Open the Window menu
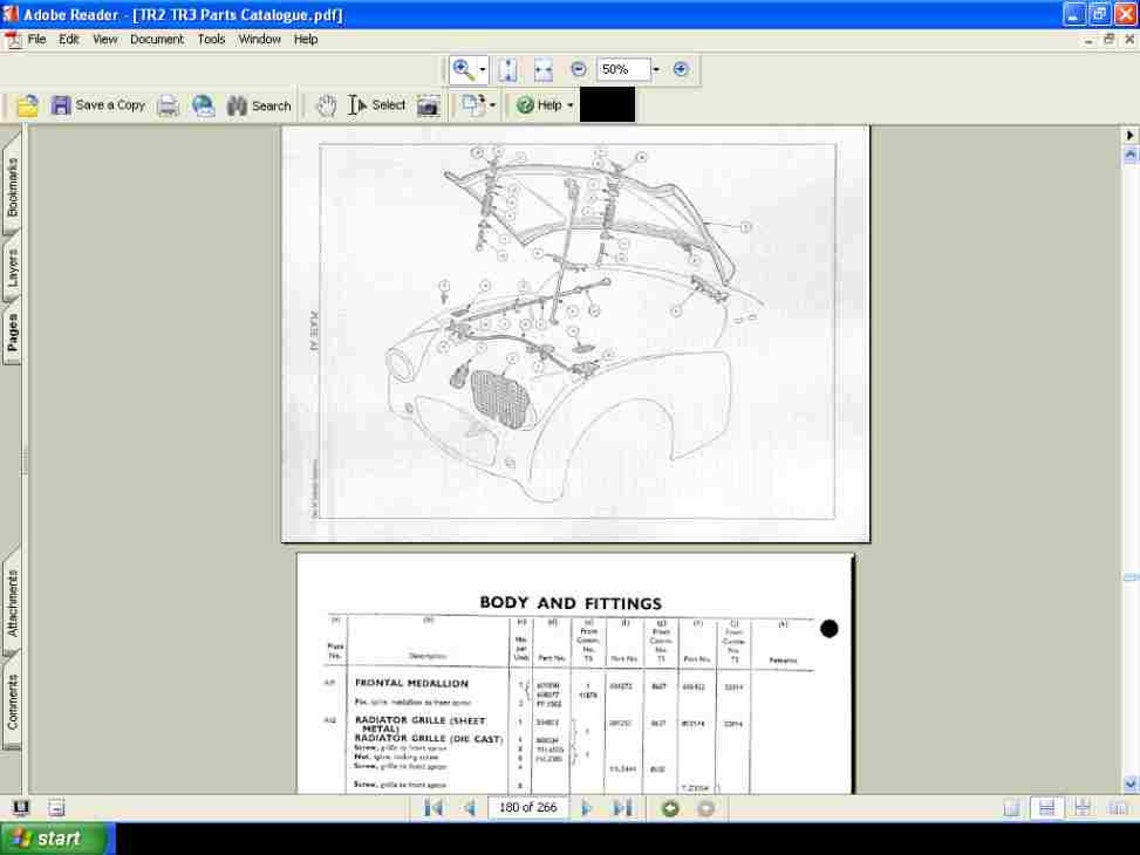 click(260, 39)
